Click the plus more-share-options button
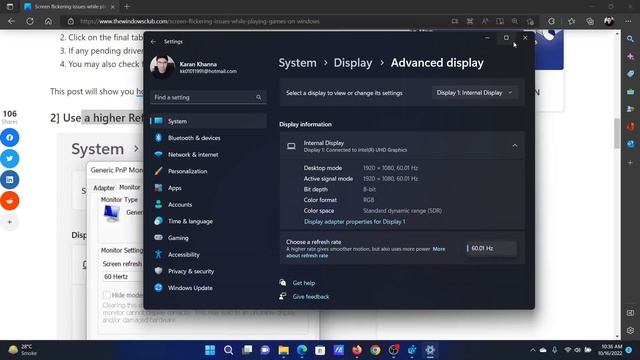The height and width of the screenshot is (360, 640). pyautogui.click(x=10, y=222)
